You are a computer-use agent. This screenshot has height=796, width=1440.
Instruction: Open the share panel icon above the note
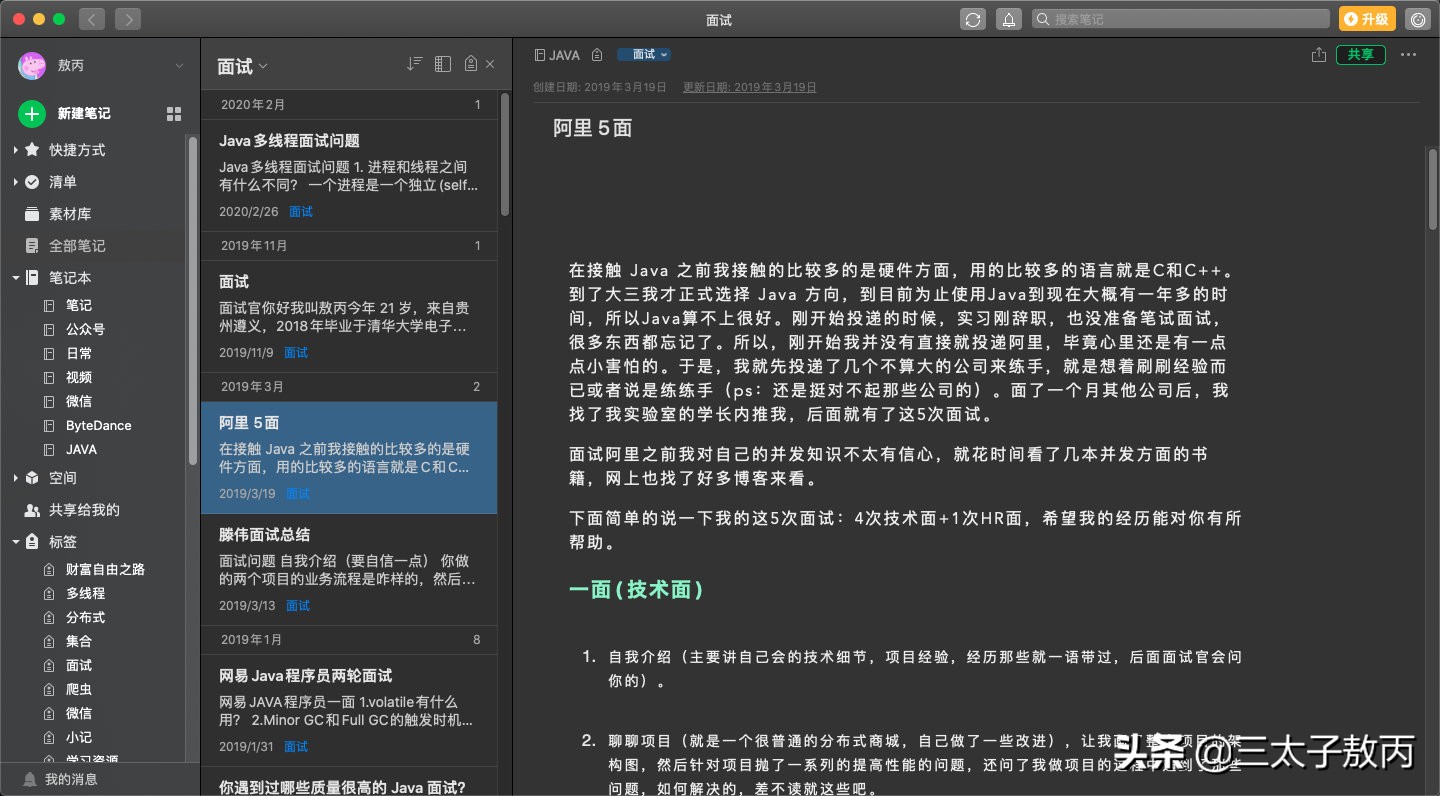1319,55
